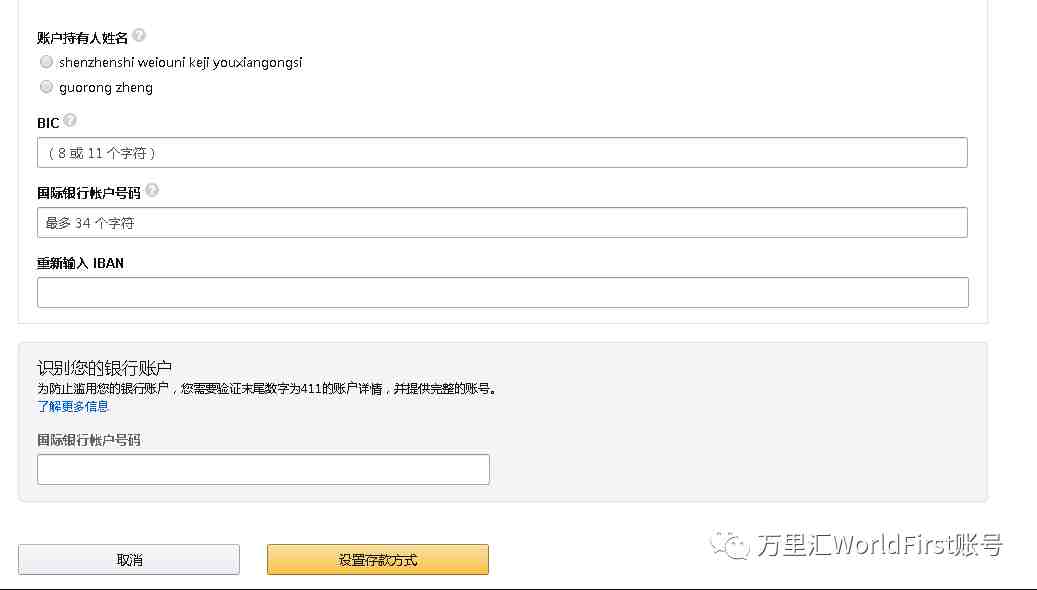
Task: Open help icon next to 国际银行帐户号码 label
Action: [x=152, y=190]
